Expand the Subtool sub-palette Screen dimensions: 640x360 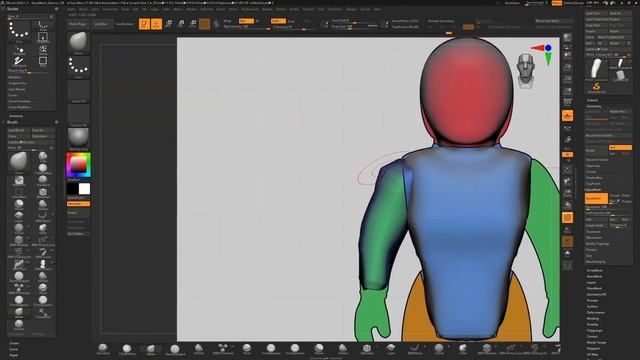pos(592,100)
